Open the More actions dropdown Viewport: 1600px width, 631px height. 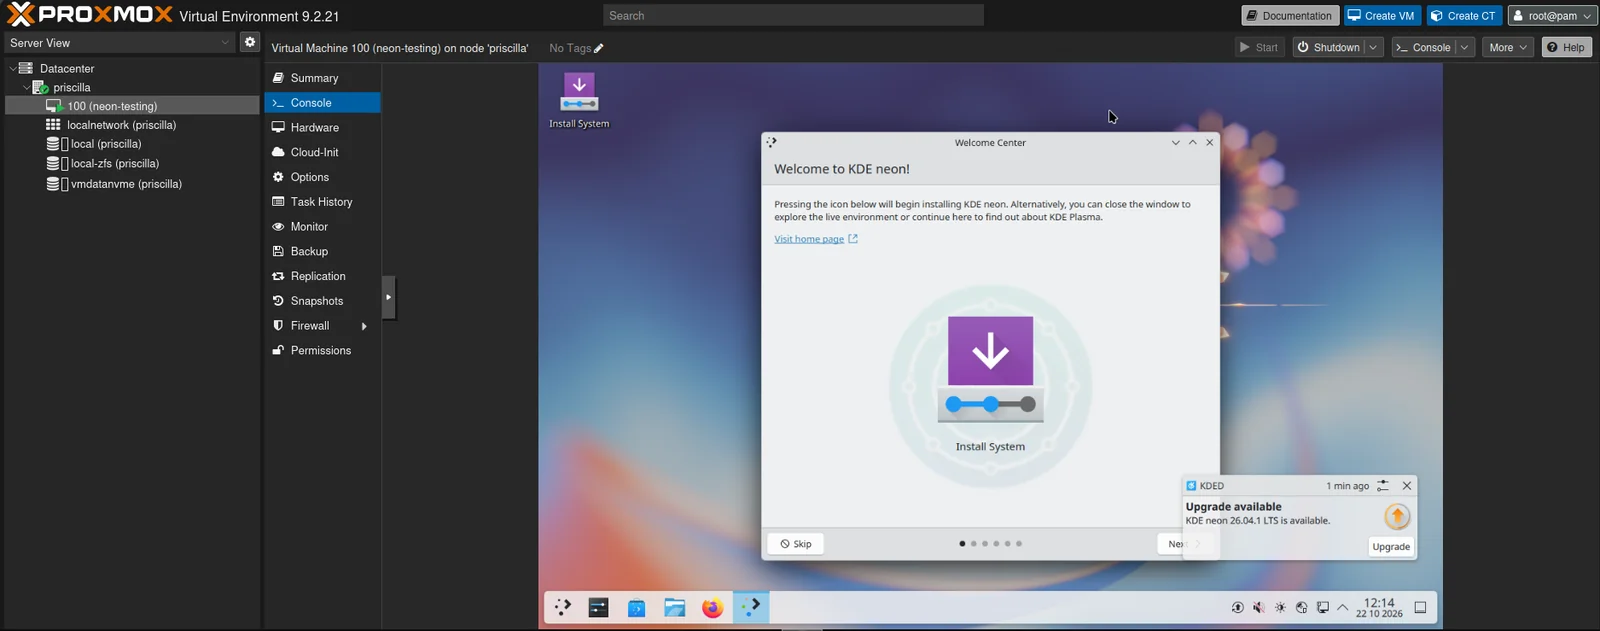click(x=1508, y=48)
